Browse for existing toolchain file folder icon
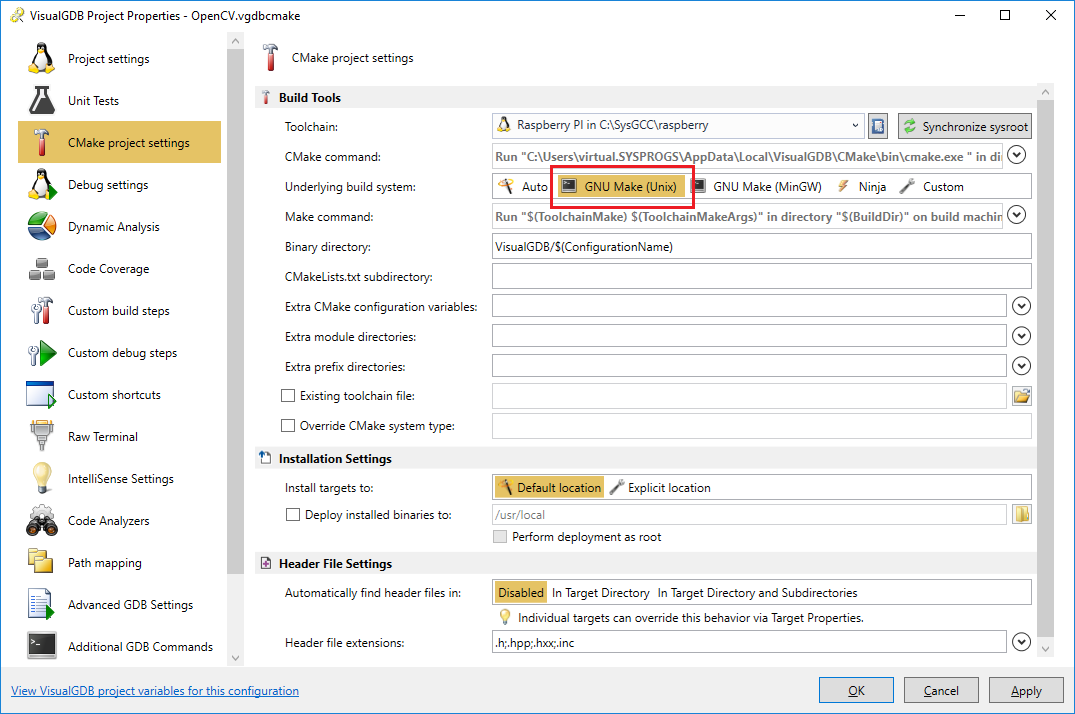The image size is (1075, 714). (1022, 396)
